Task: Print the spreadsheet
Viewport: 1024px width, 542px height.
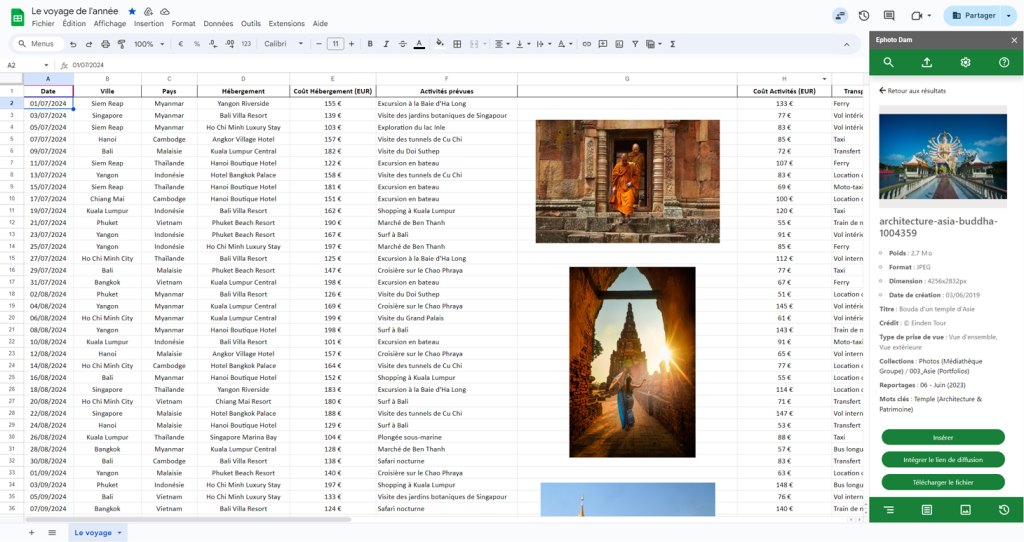Action: click(x=105, y=44)
